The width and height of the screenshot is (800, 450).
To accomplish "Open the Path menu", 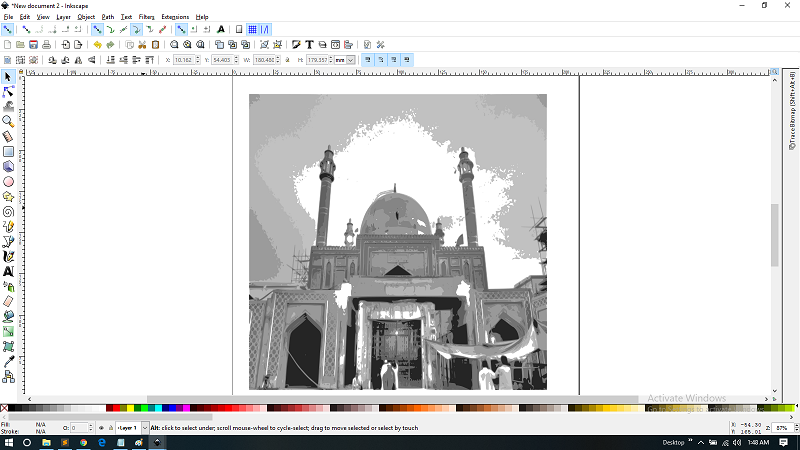I will [107, 17].
